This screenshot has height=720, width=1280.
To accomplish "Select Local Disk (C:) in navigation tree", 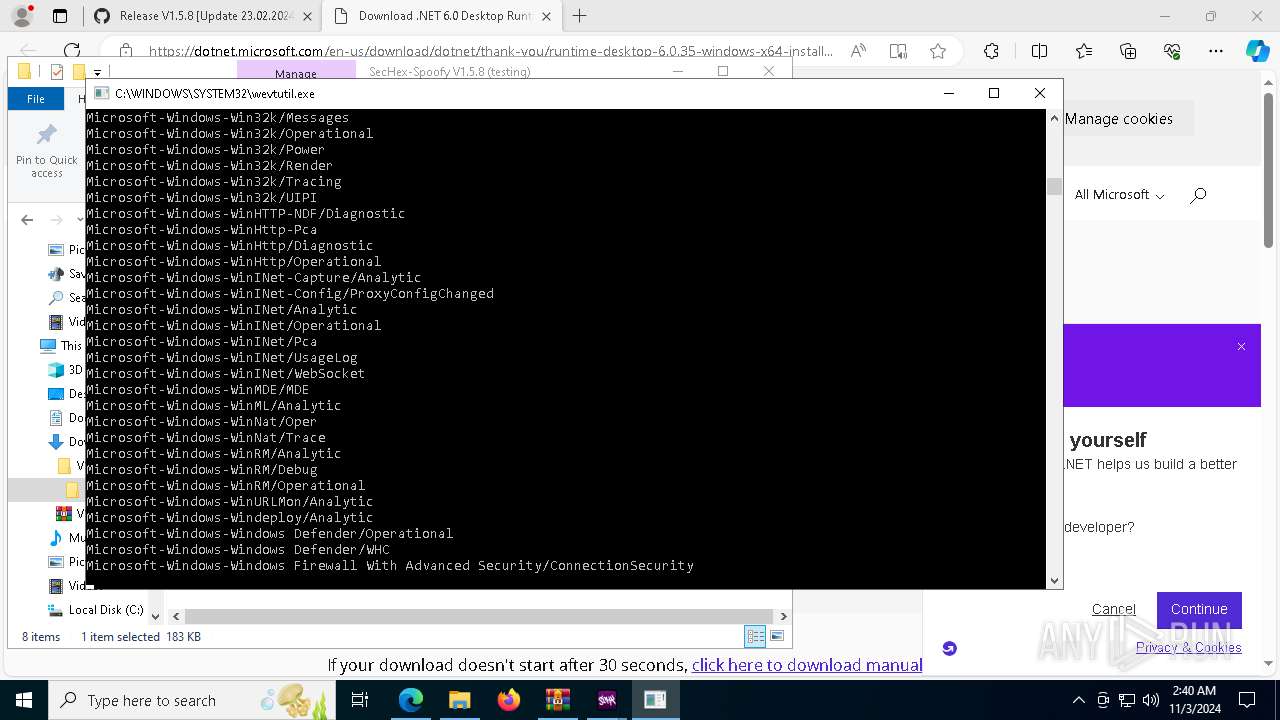I will [96, 609].
